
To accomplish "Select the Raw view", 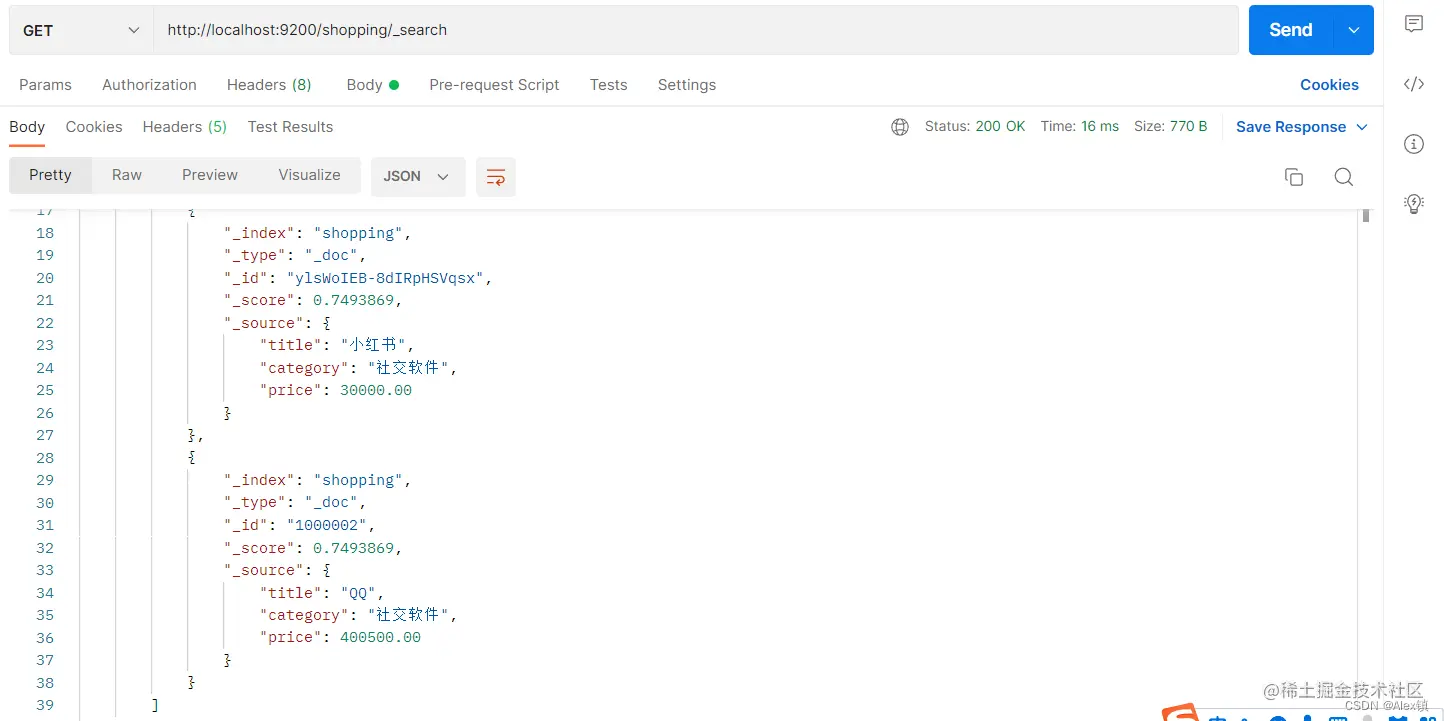I will 127,175.
